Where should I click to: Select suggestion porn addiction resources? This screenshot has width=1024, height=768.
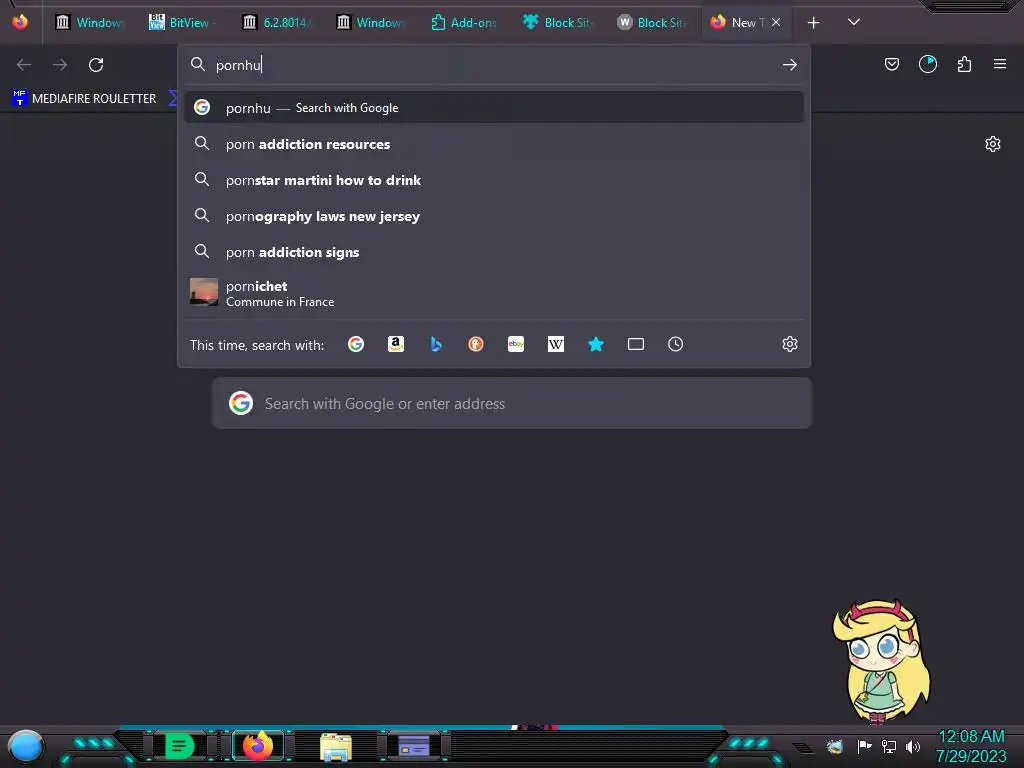coord(494,144)
